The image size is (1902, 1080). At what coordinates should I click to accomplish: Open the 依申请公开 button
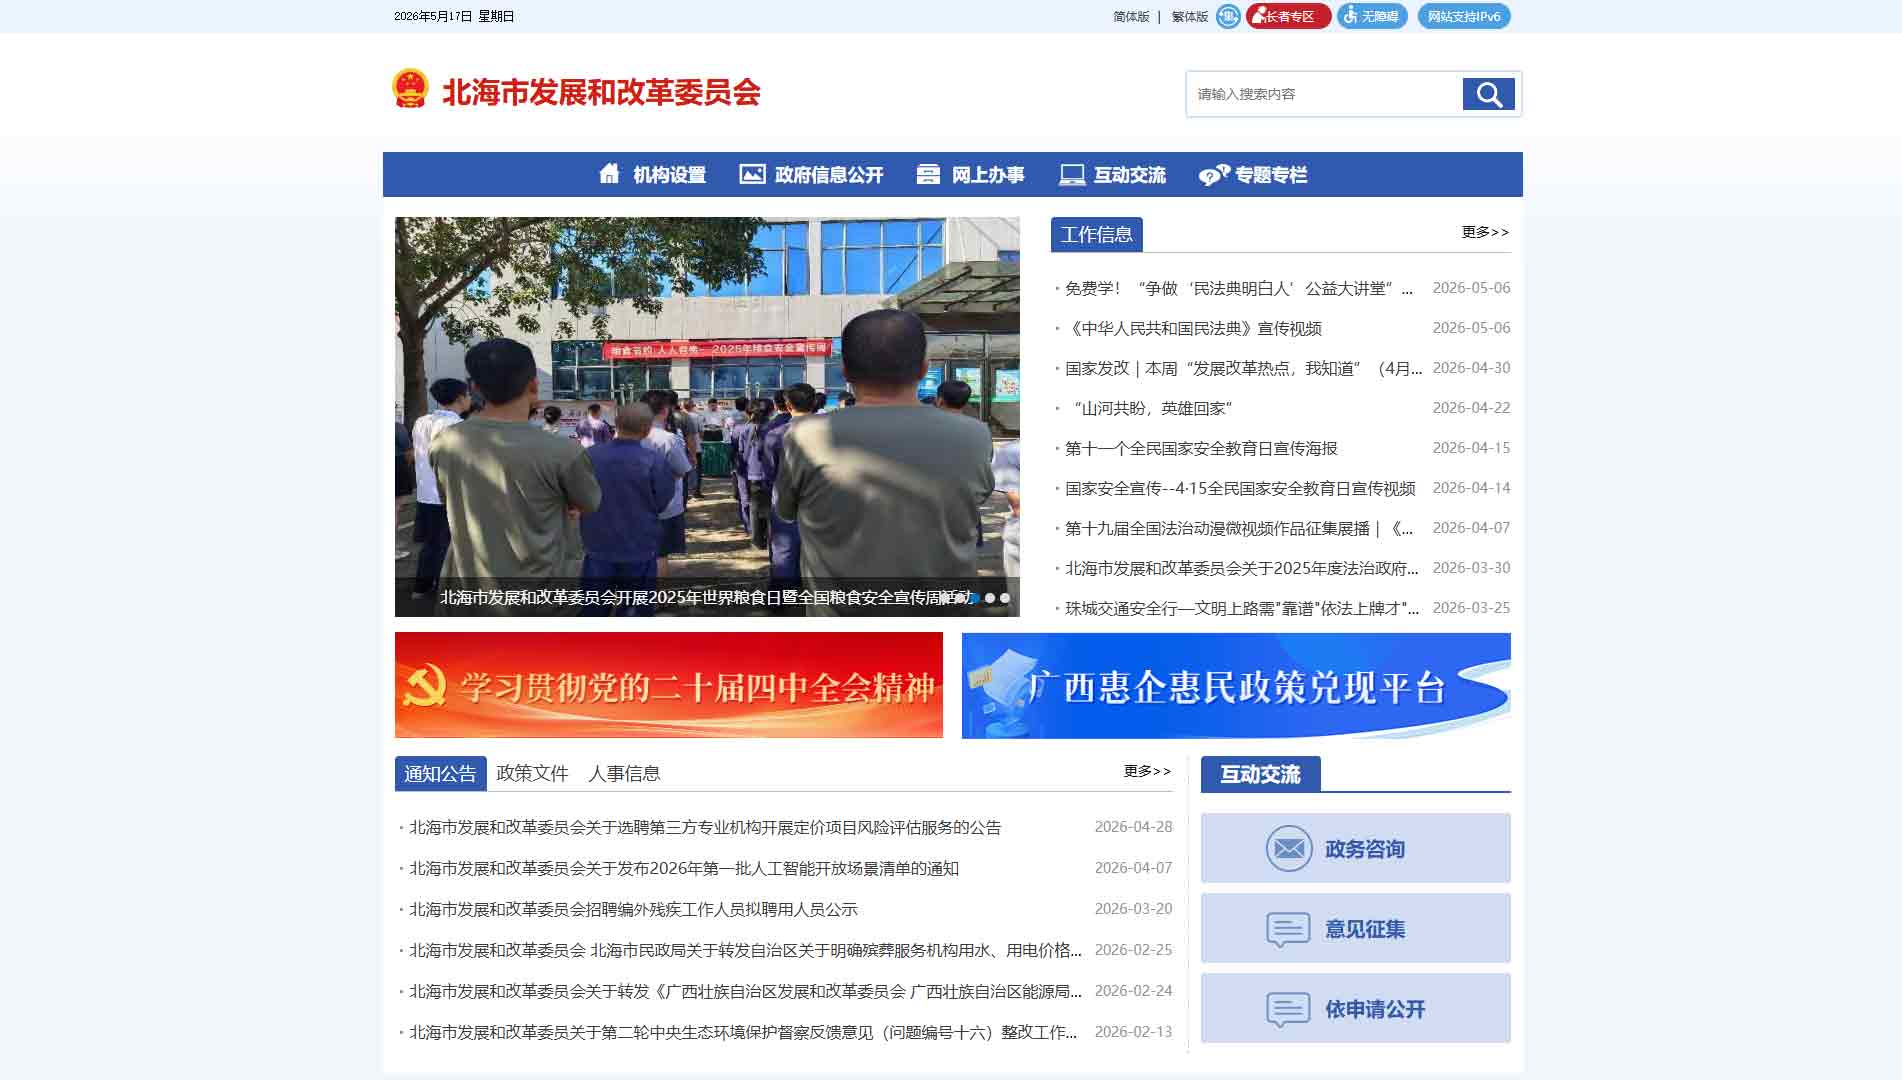coord(1356,1008)
